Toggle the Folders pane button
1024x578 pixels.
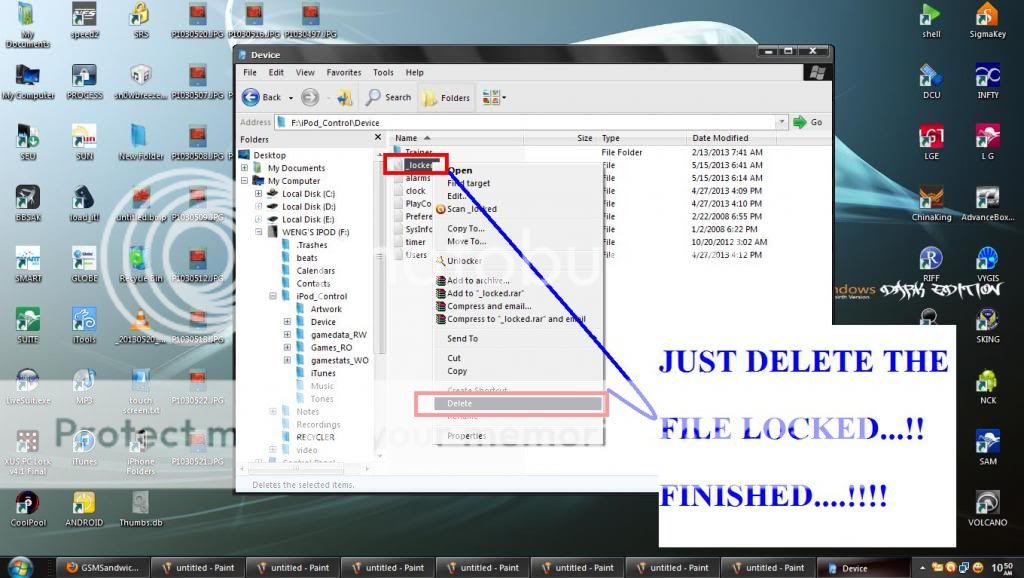coord(445,97)
